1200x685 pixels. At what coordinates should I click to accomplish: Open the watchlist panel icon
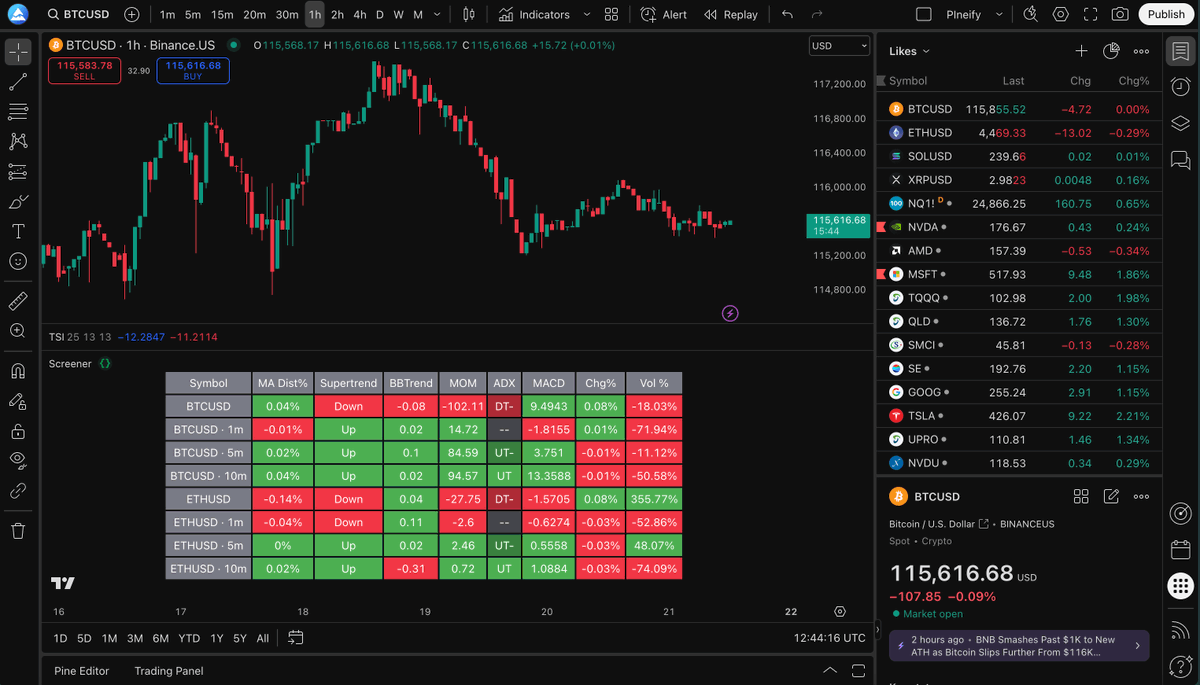click(1181, 52)
